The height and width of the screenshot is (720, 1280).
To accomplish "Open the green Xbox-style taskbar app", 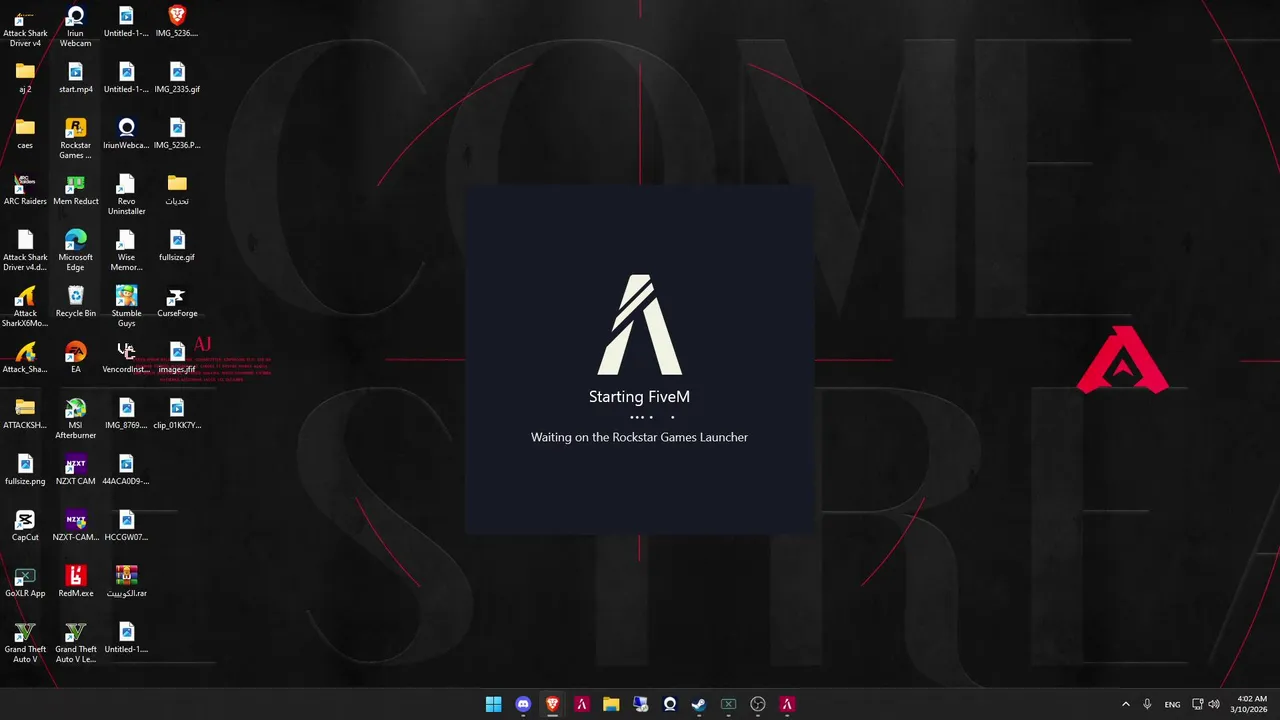I will 729,704.
